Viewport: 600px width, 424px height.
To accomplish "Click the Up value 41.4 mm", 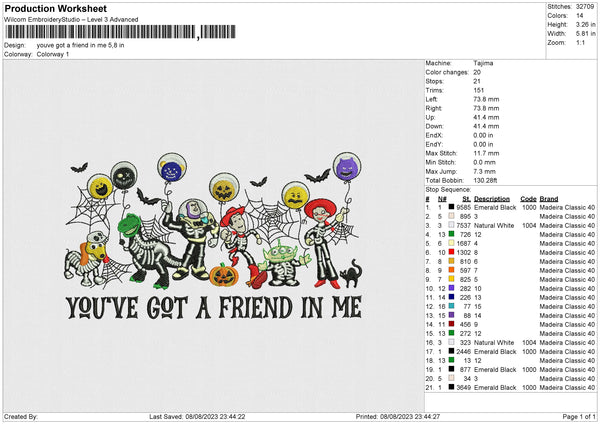I will pyautogui.click(x=486, y=117).
